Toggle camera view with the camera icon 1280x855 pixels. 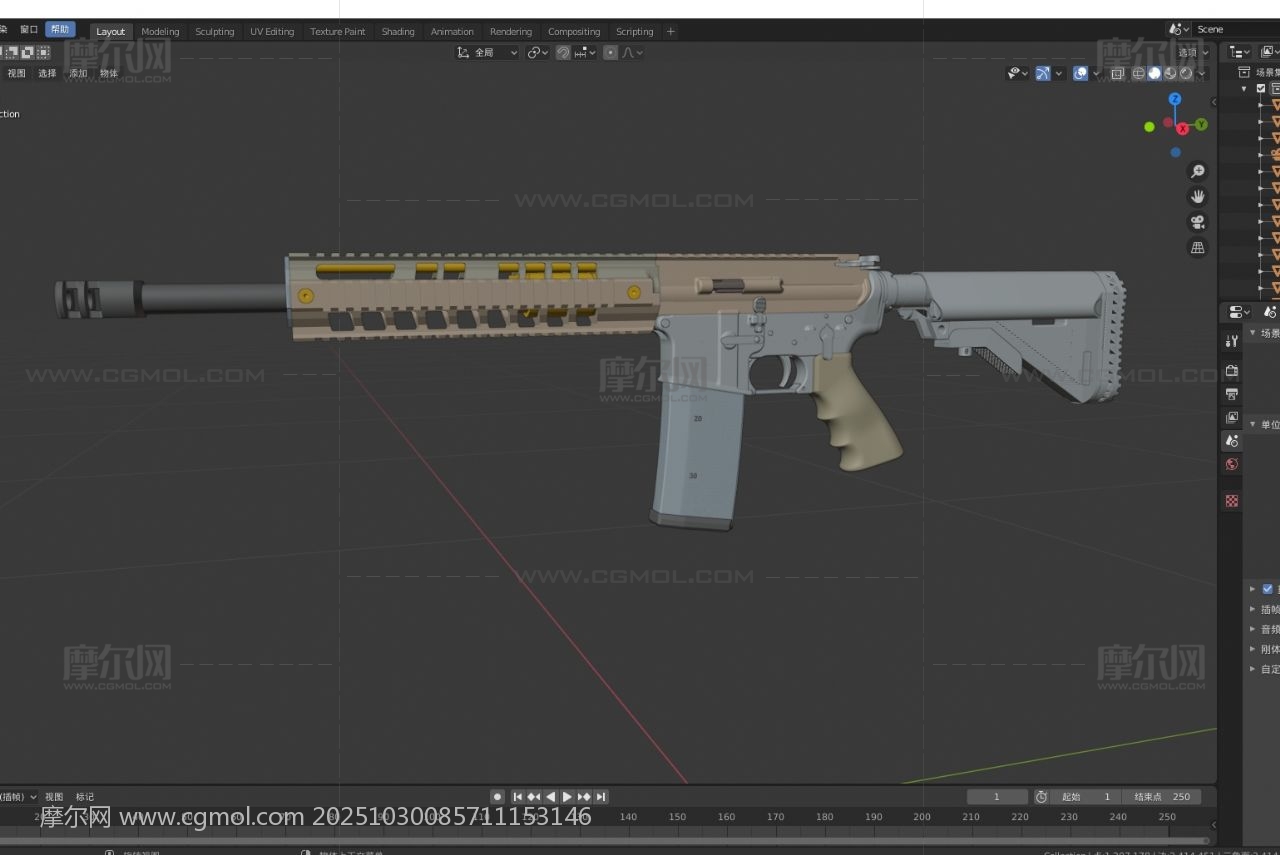[x=1197, y=222]
